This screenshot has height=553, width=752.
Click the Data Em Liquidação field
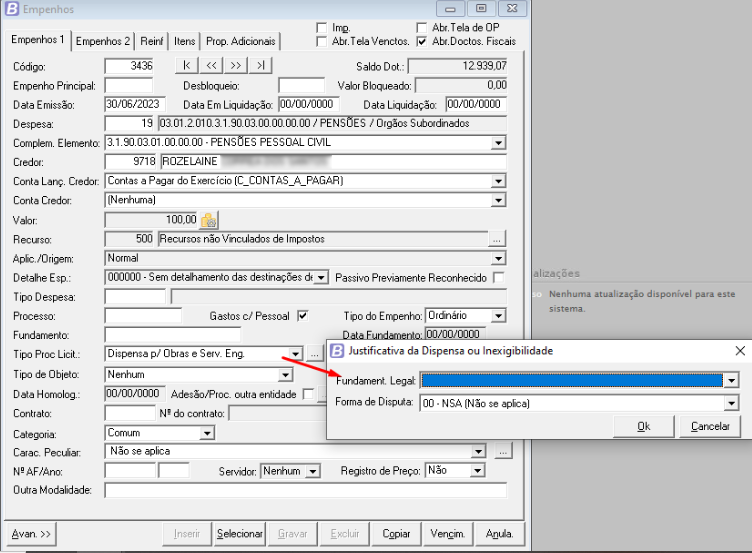pos(309,104)
